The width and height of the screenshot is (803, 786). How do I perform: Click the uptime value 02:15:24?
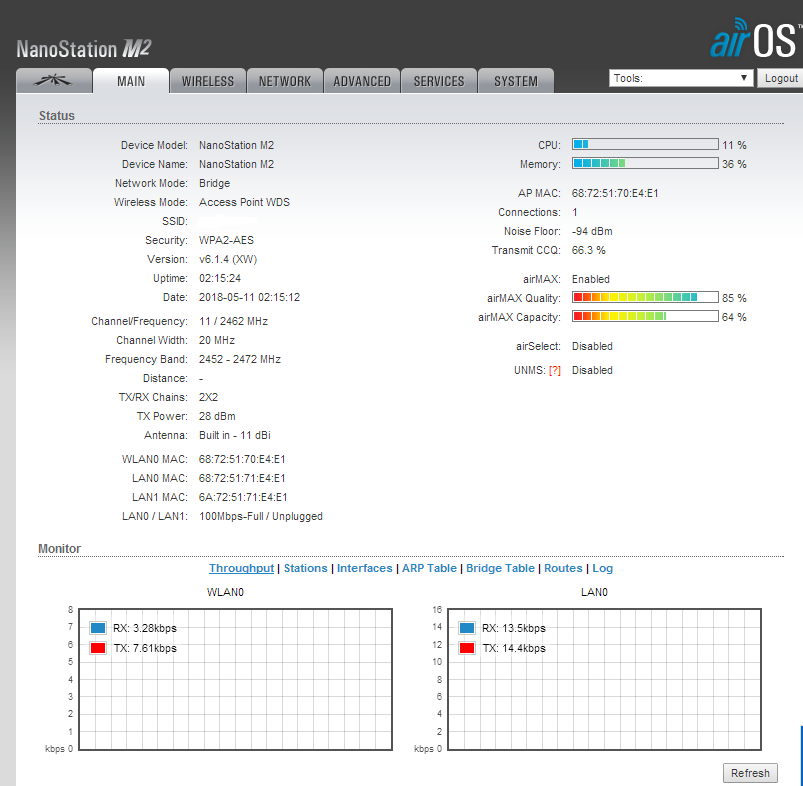click(220, 278)
